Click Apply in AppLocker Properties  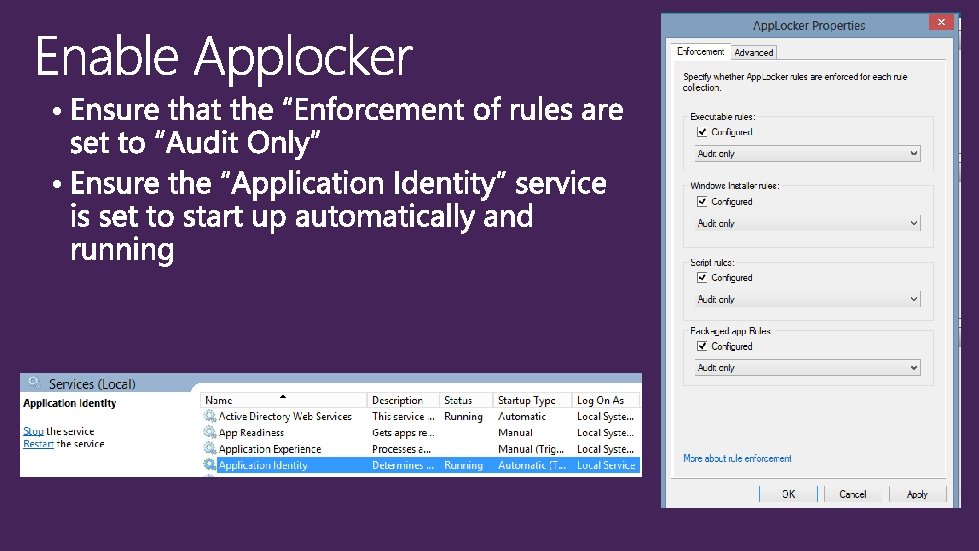pyautogui.click(x=917, y=494)
